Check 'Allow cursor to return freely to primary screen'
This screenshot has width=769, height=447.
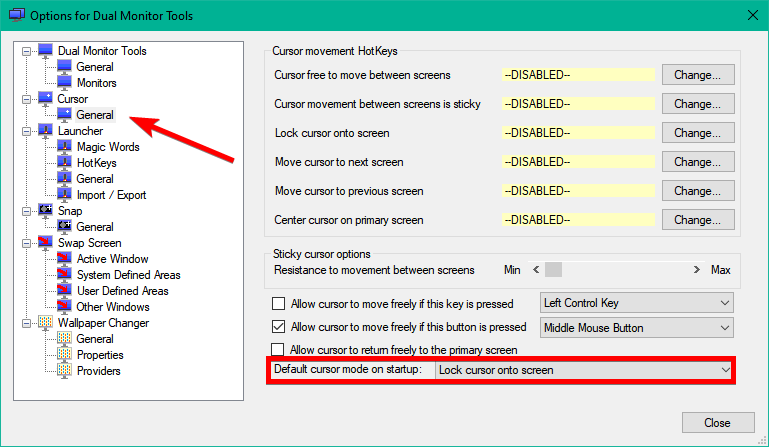[x=279, y=350]
